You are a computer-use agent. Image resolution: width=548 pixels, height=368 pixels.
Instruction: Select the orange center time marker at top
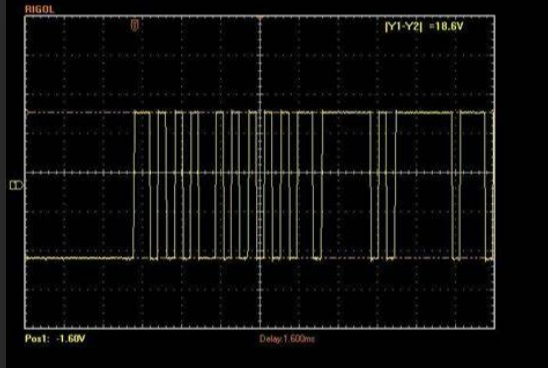(x=260, y=17)
